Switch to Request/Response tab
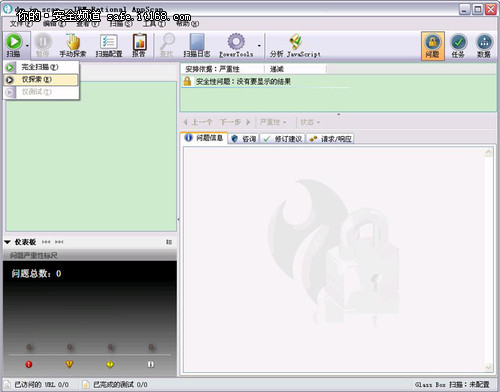 330,139
